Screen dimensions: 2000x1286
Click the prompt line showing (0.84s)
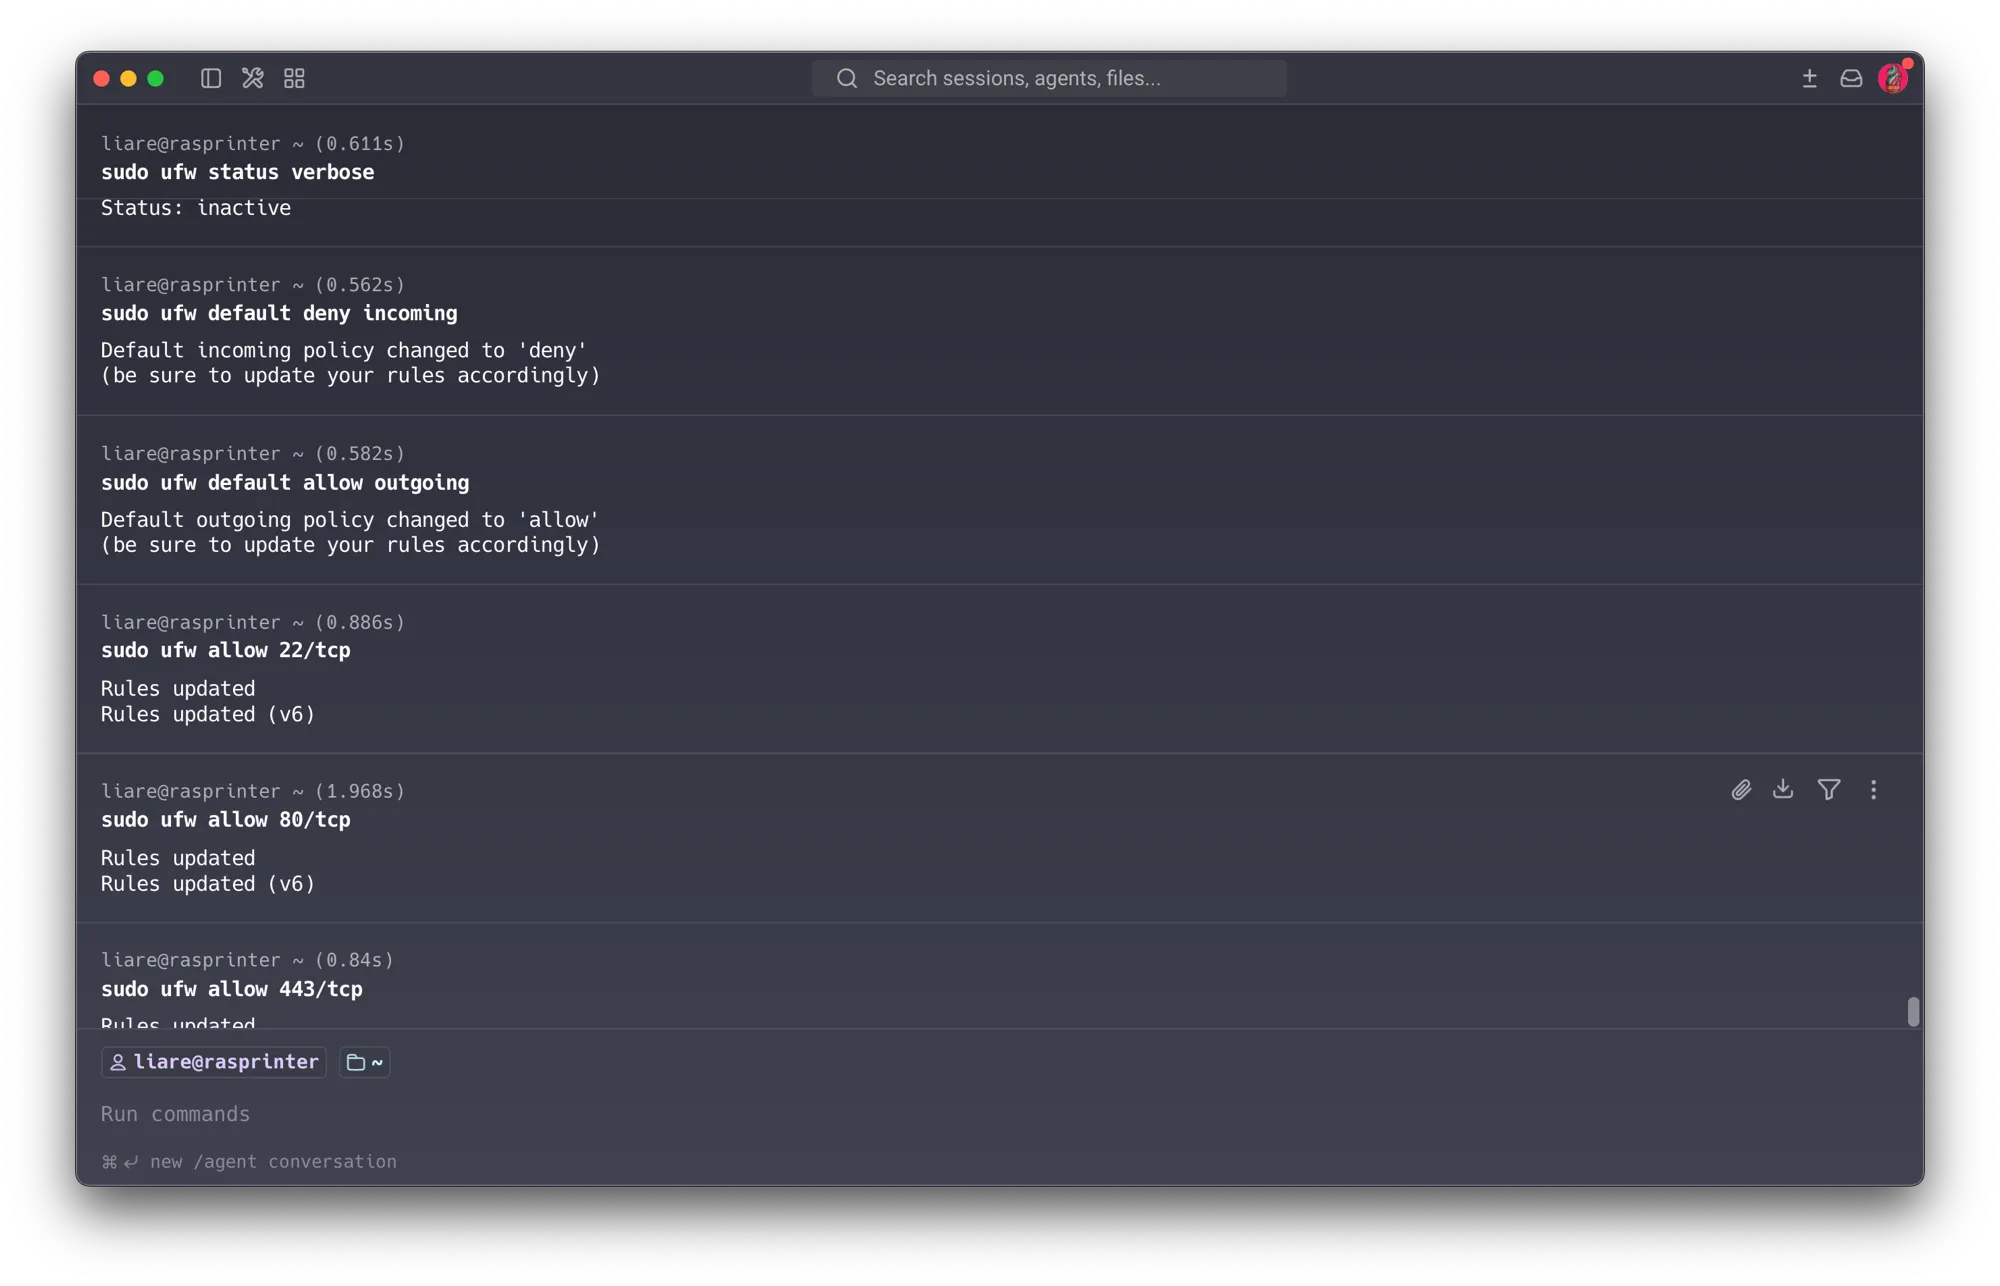coord(247,959)
